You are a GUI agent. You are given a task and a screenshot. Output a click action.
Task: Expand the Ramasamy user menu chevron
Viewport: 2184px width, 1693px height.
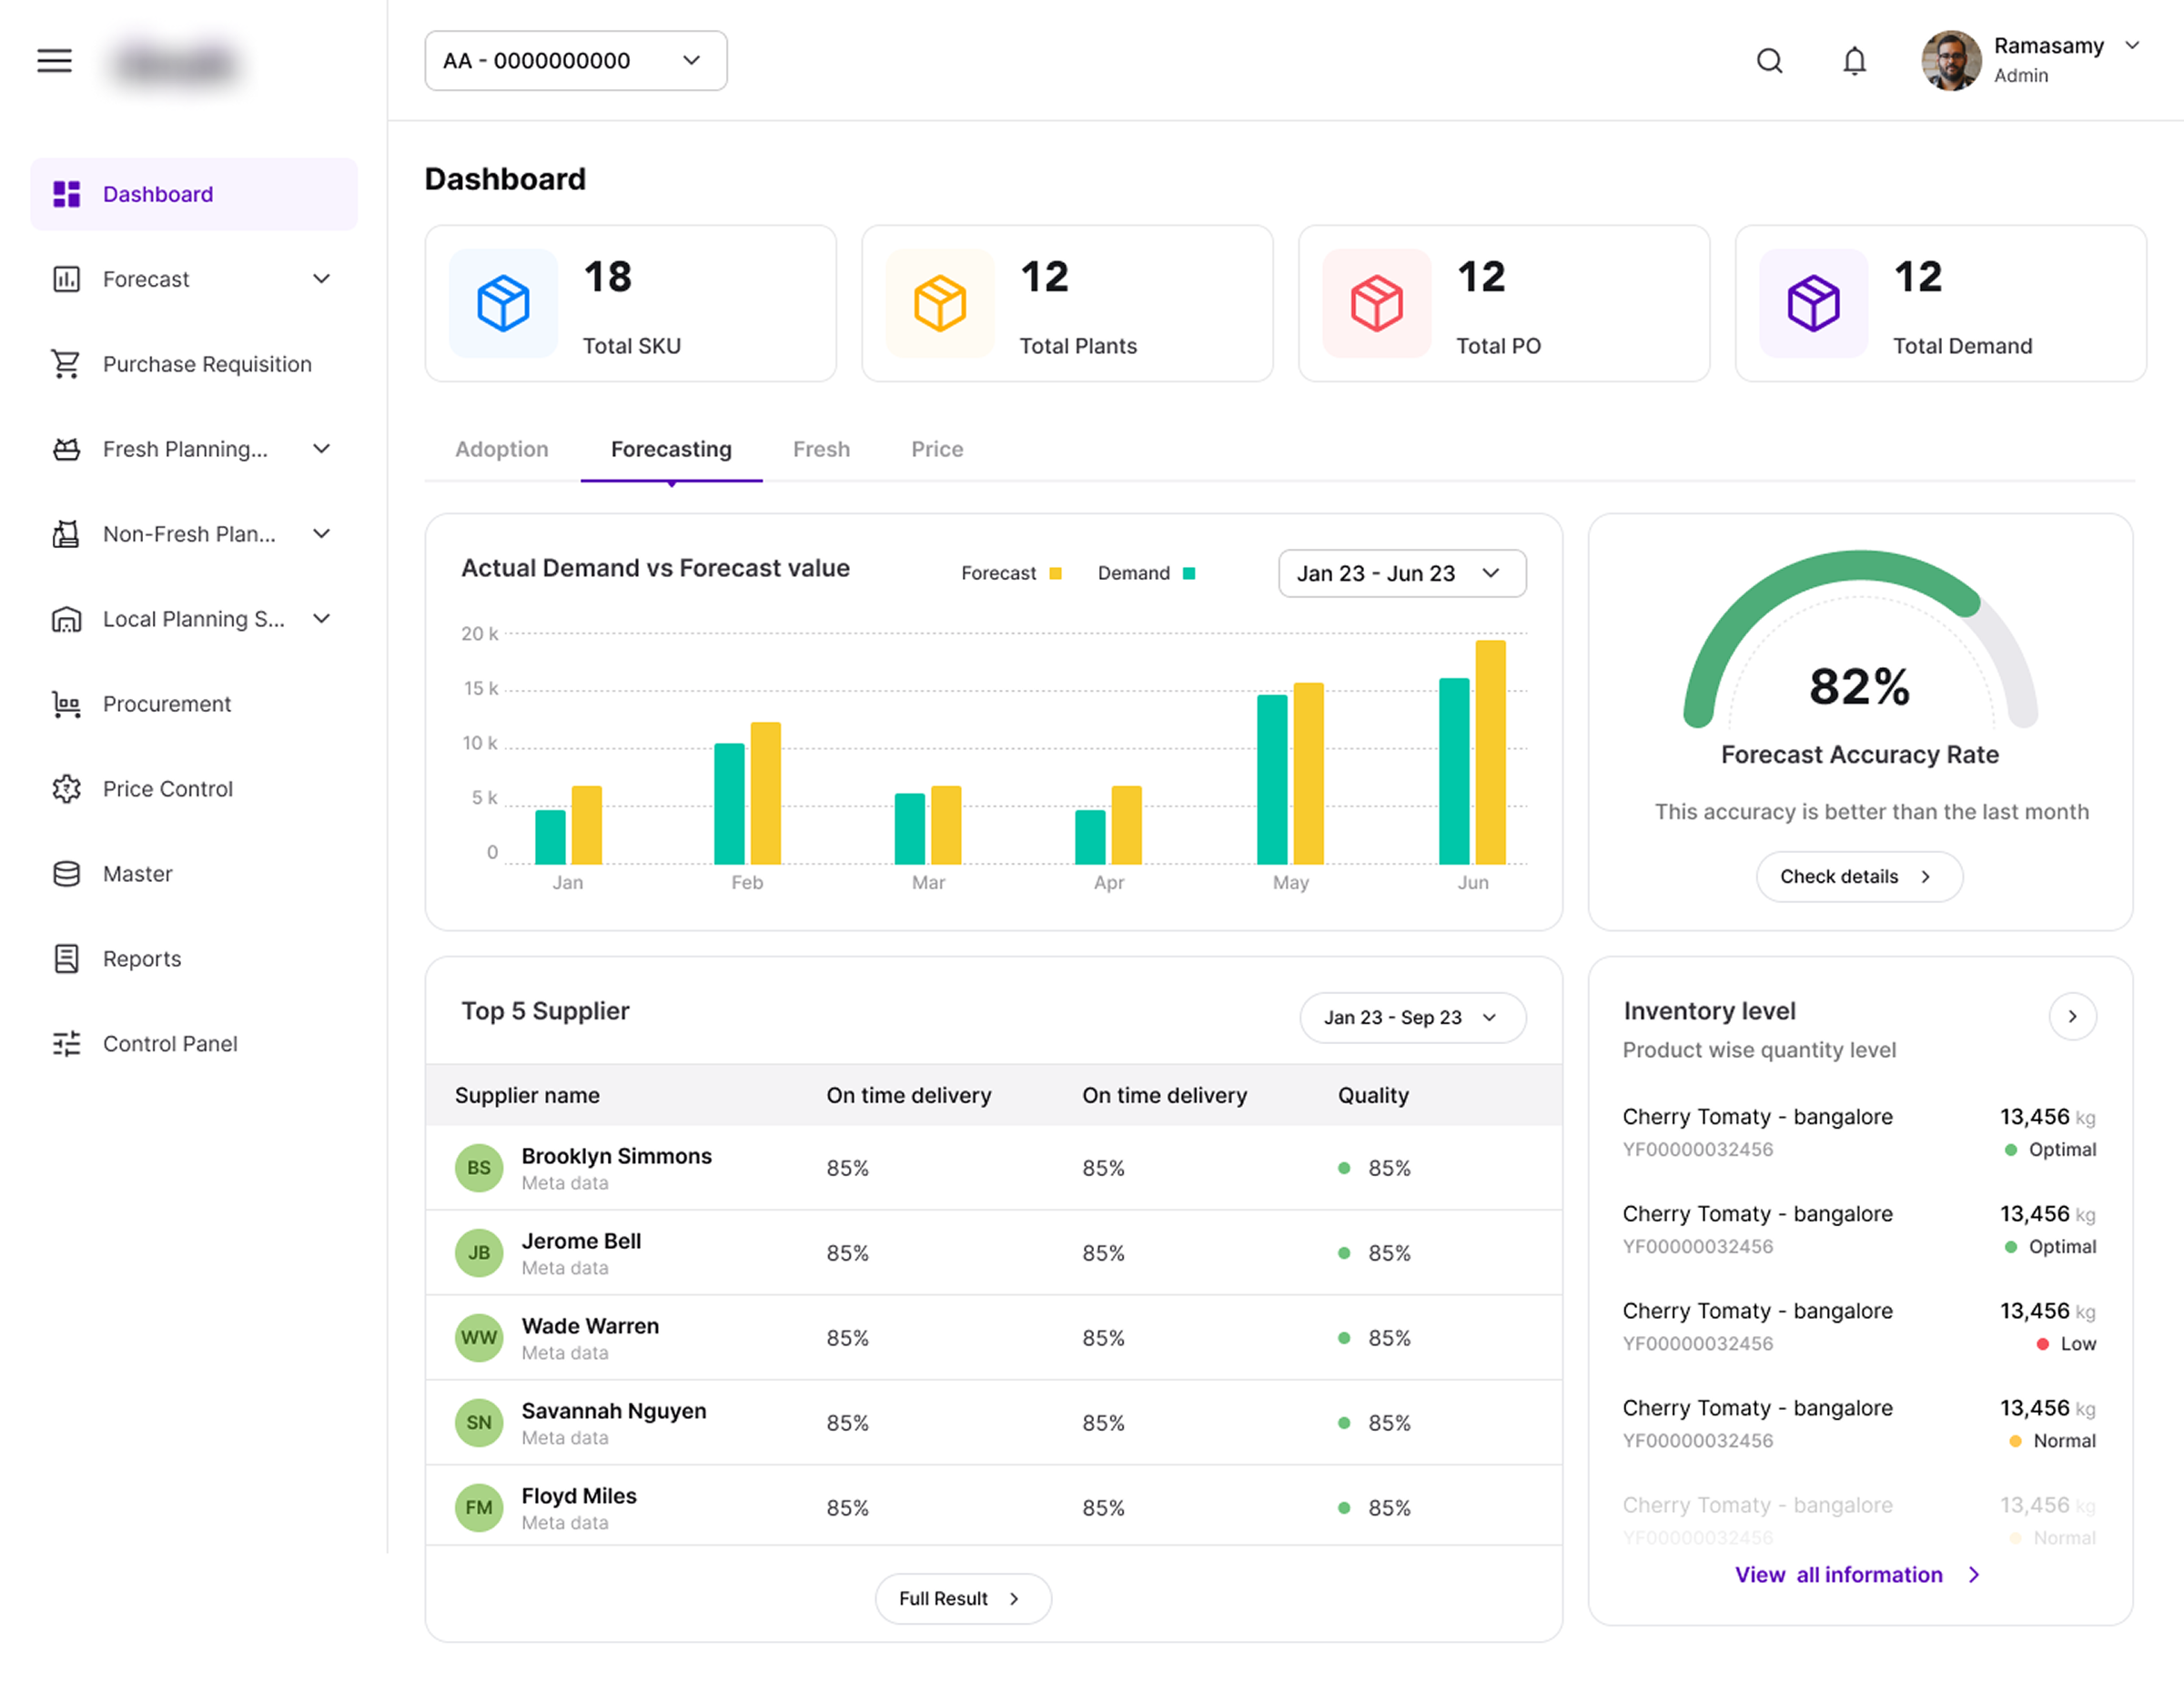point(2132,46)
